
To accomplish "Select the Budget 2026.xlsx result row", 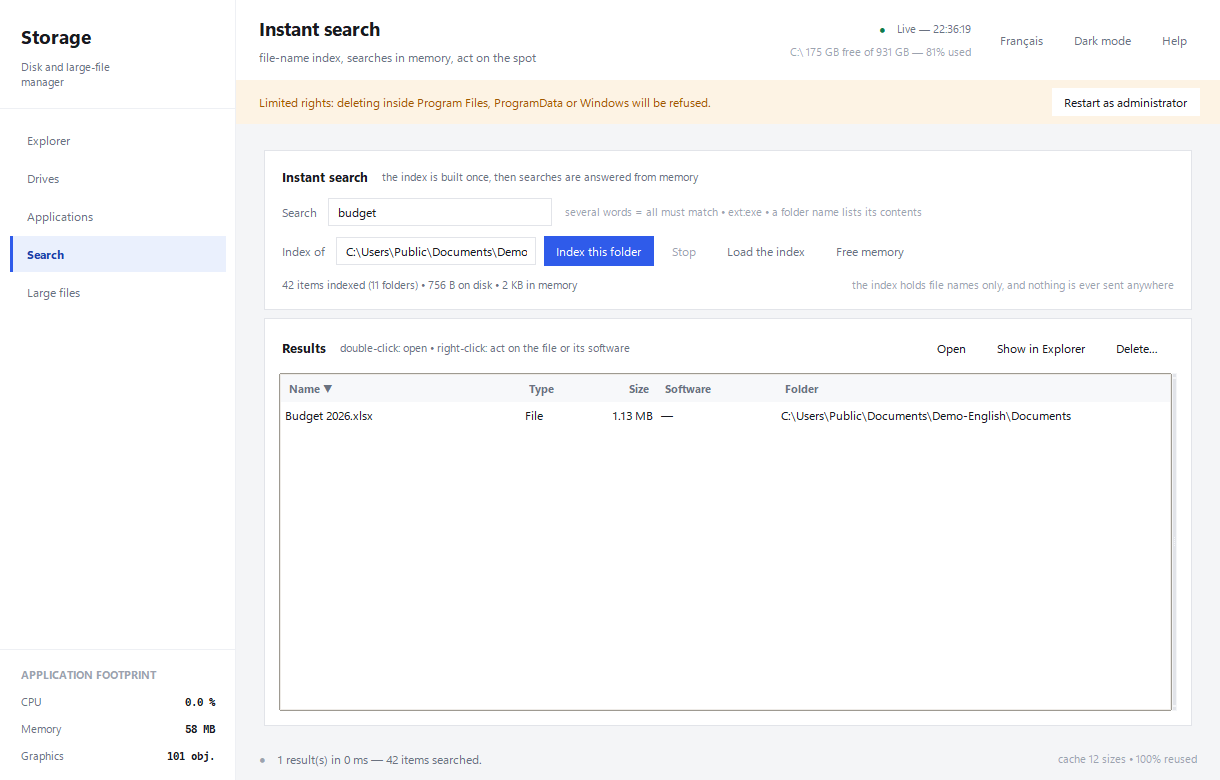I will point(725,416).
